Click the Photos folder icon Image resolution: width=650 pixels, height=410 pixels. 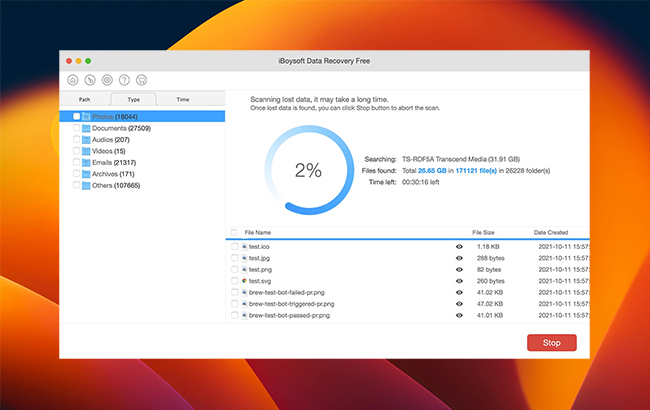point(86,116)
